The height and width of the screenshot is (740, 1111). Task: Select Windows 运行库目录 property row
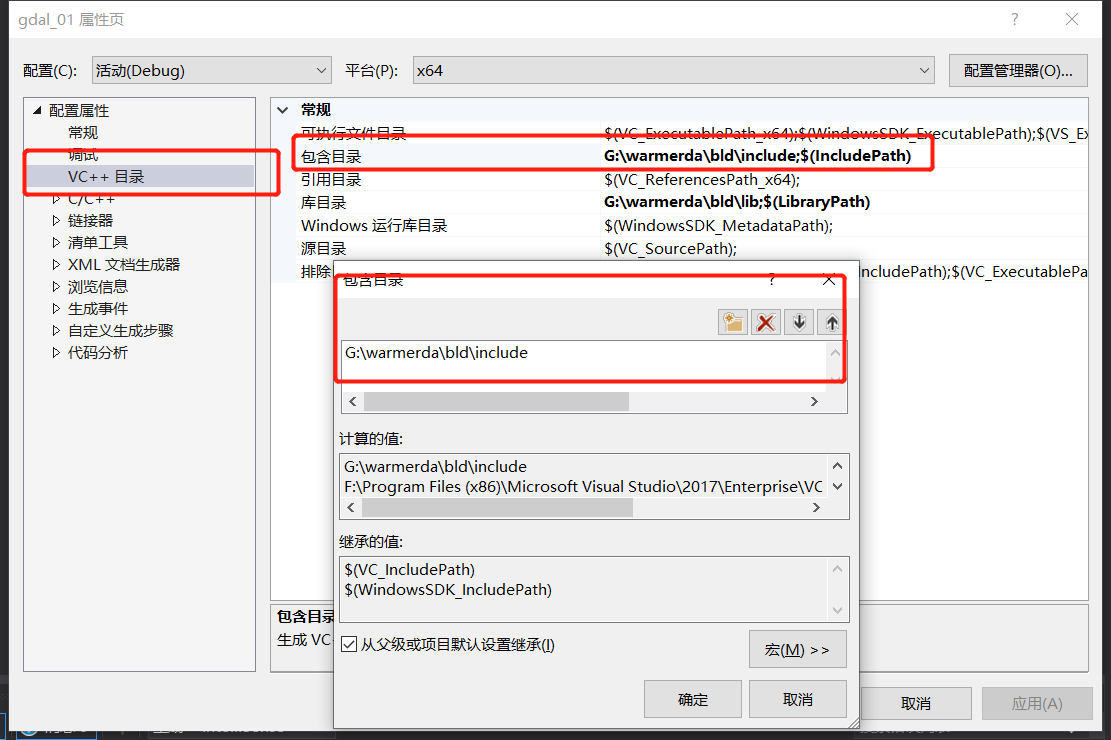[x=690, y=225]
